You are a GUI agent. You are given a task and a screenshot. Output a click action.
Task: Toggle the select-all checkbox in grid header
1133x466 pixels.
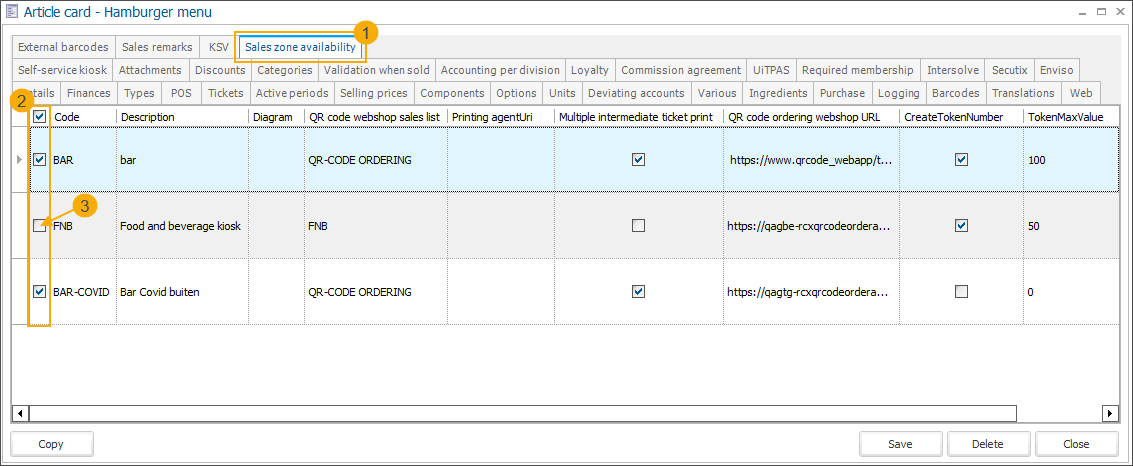(x=39, y=117)
